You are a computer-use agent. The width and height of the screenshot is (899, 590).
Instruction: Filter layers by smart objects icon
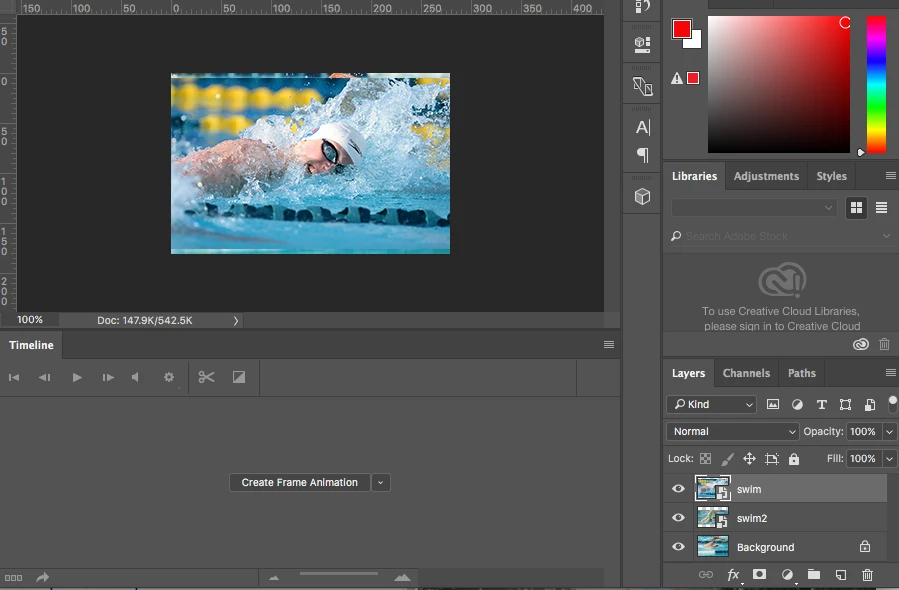pyautogui.click(x=870, y=404)
